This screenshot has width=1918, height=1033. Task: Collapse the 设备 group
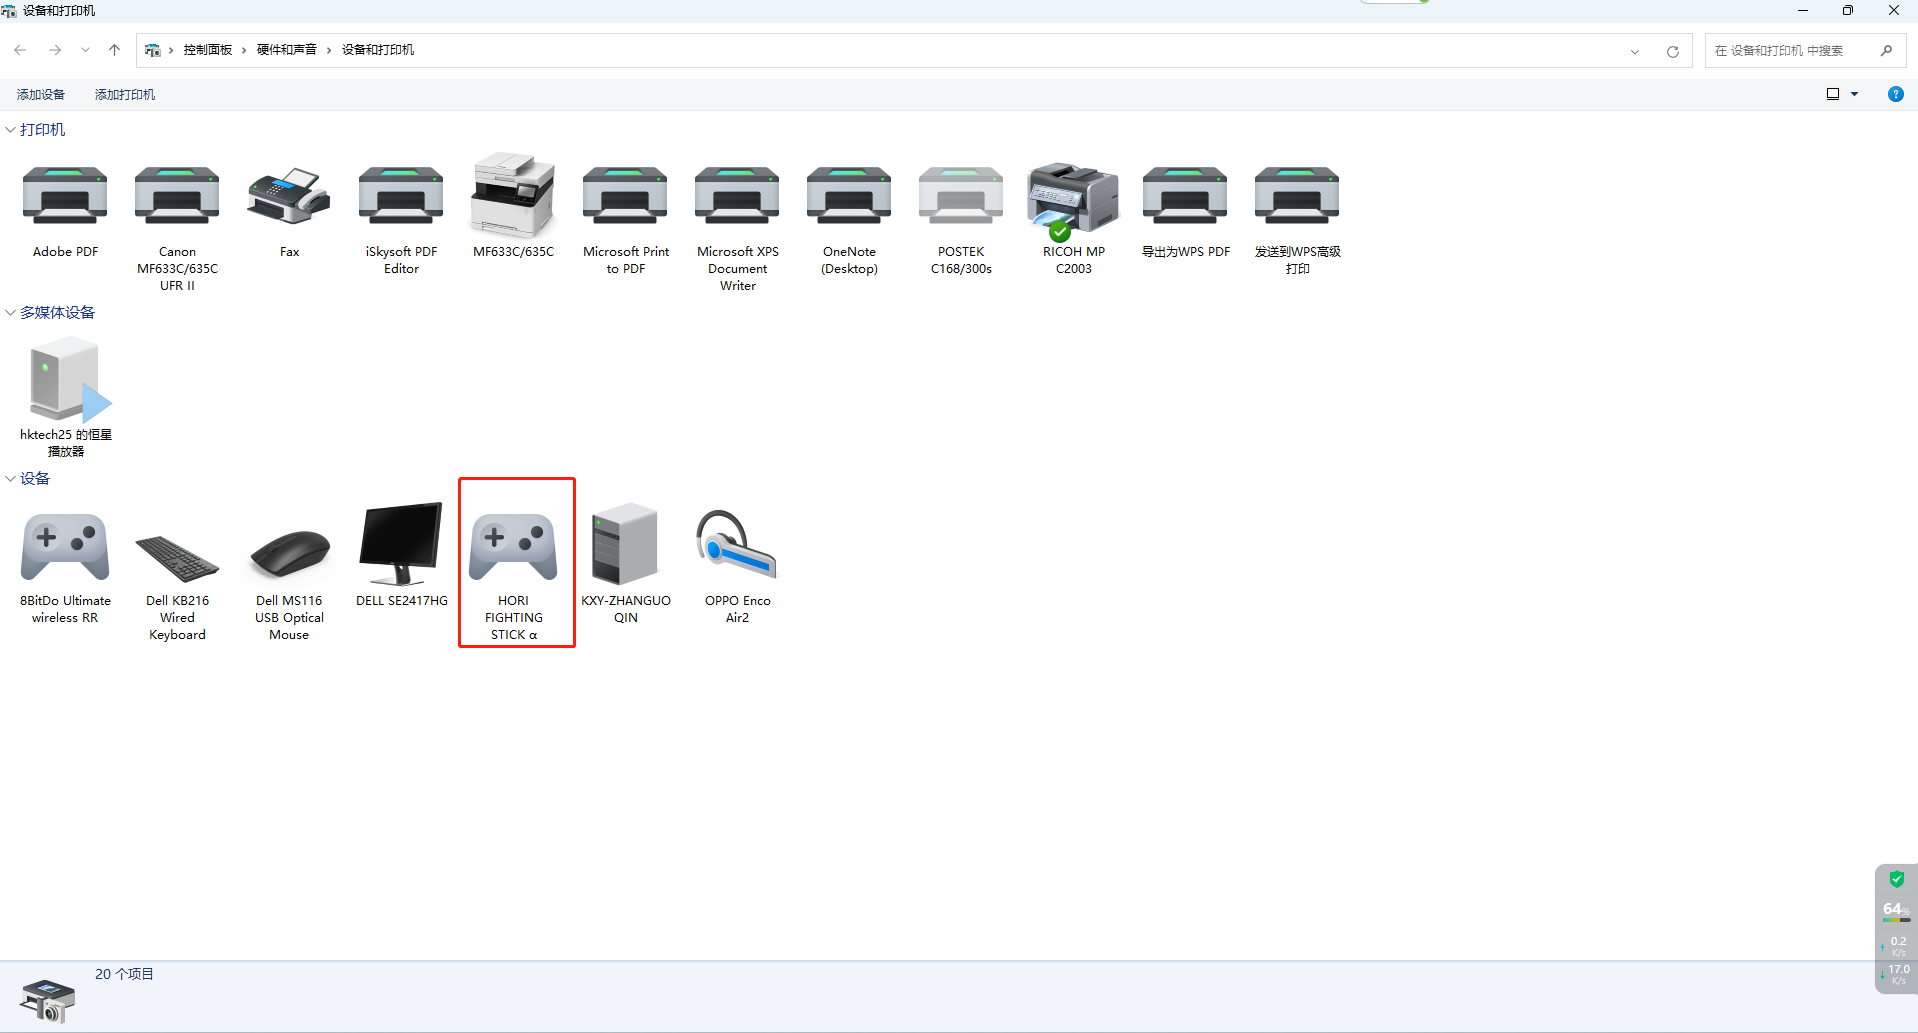pyautogui.click(x=10, y=479)
